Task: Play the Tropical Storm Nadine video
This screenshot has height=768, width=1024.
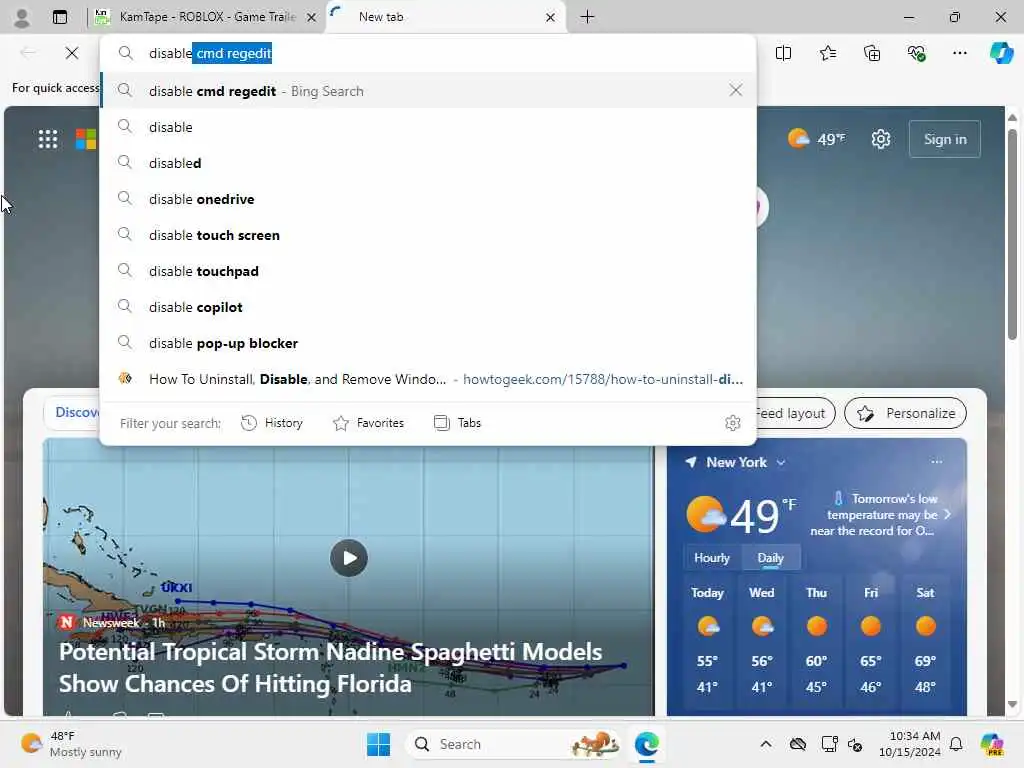Action: click(349, 558)
